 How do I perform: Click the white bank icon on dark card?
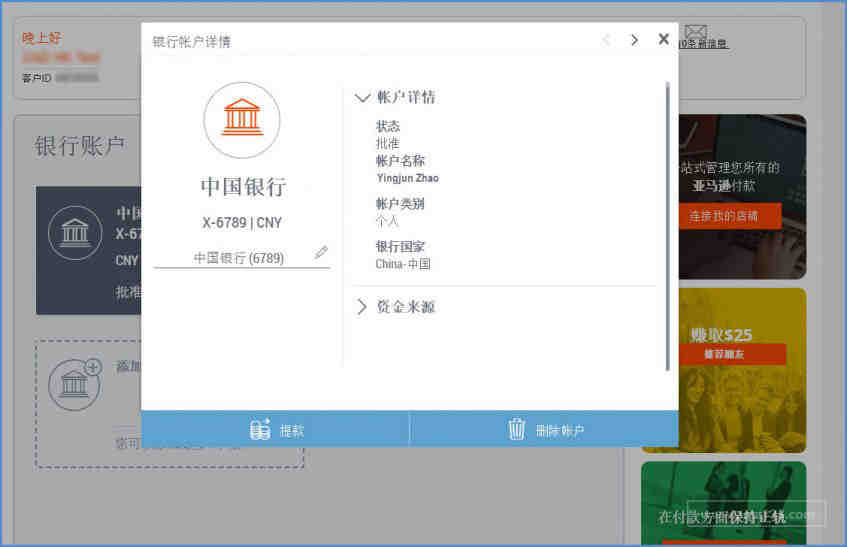pos(75,233)
